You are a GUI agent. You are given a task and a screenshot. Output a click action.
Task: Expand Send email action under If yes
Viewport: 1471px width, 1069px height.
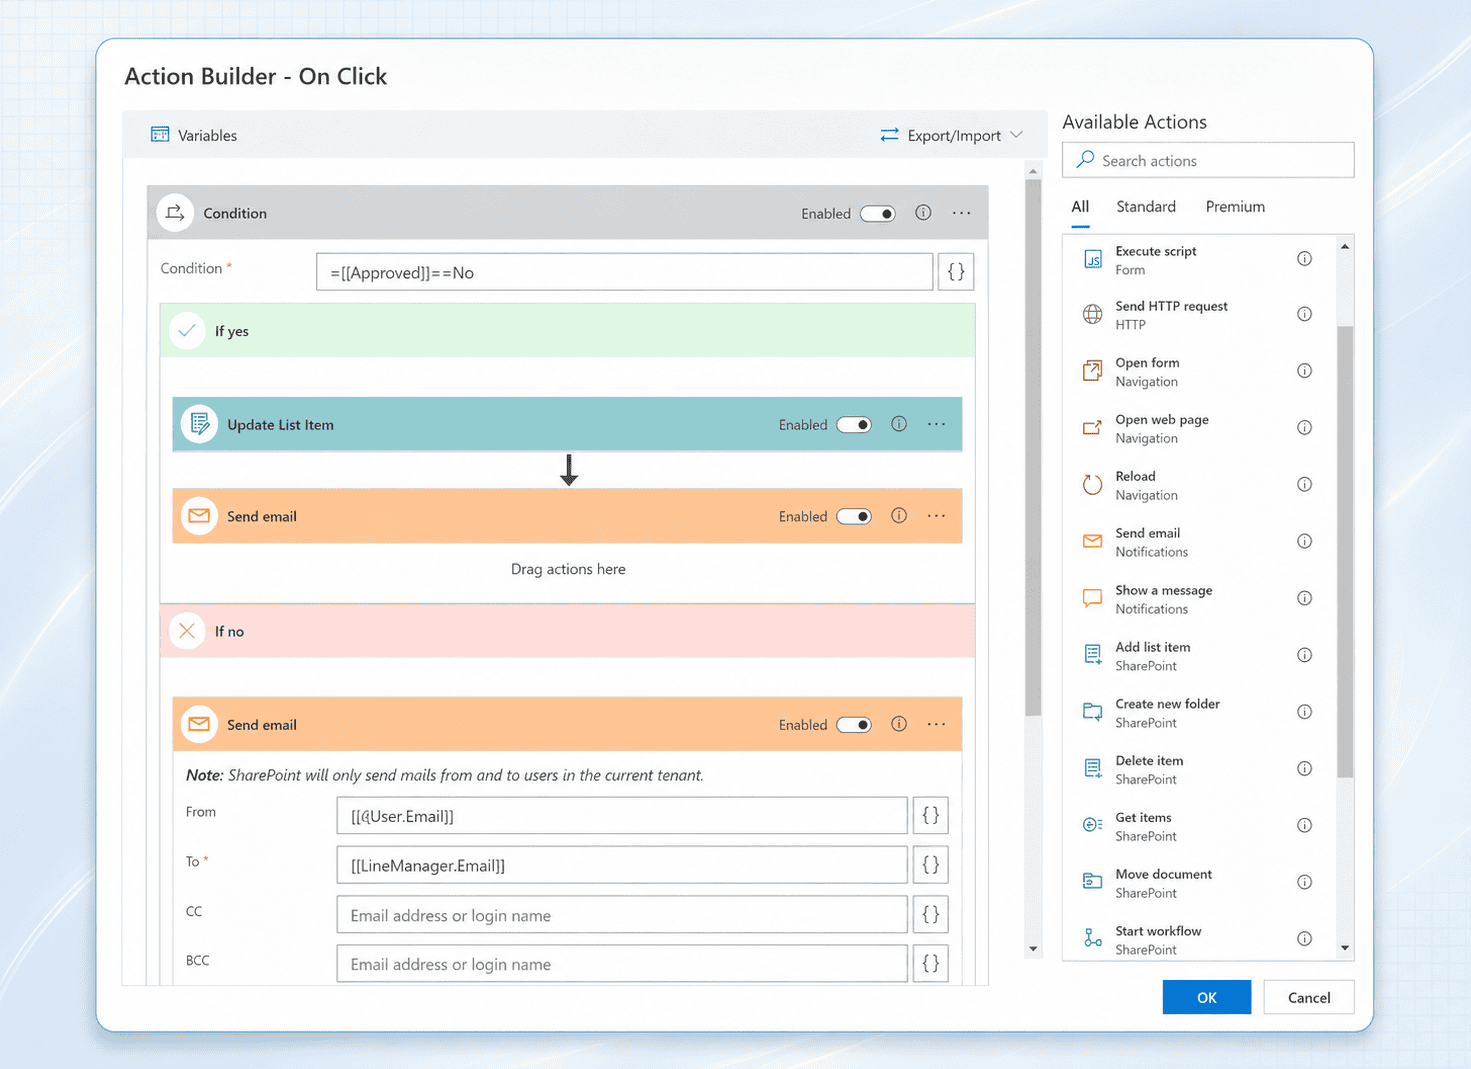tap(567, 516)
